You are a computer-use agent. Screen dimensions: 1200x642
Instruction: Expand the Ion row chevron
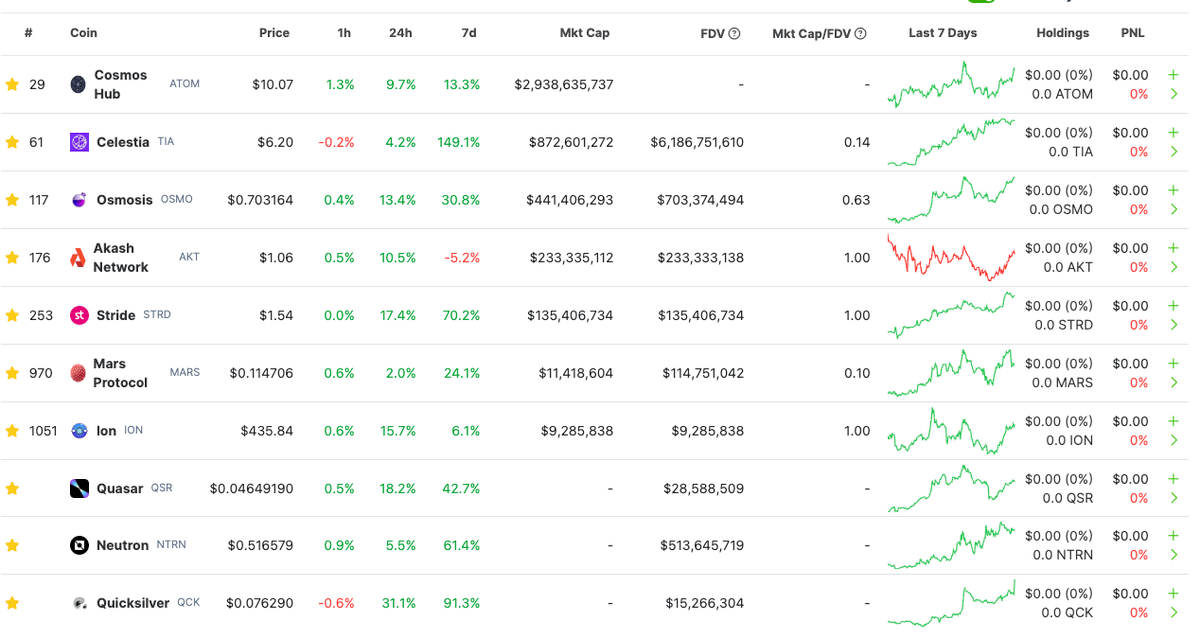pyautogui.click(x=1173, y=440)
